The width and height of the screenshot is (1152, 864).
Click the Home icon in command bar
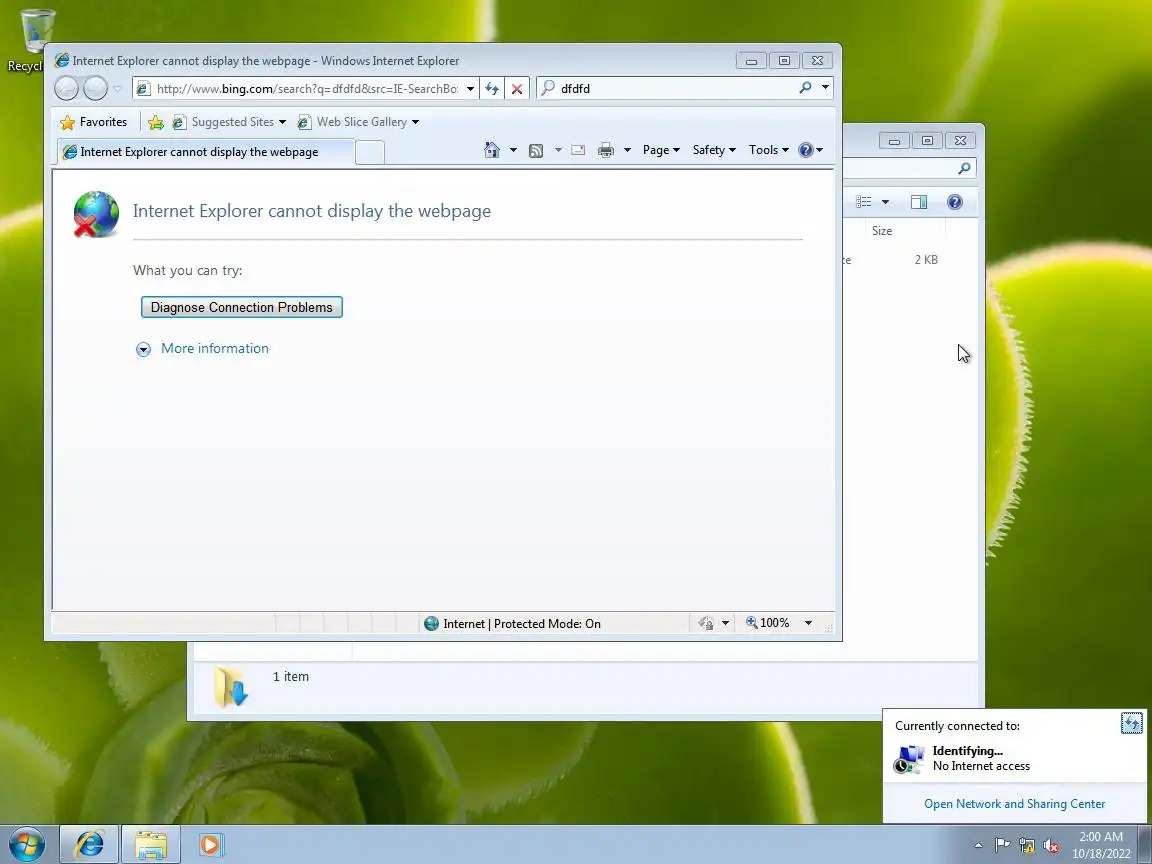[x=492, y=150]
